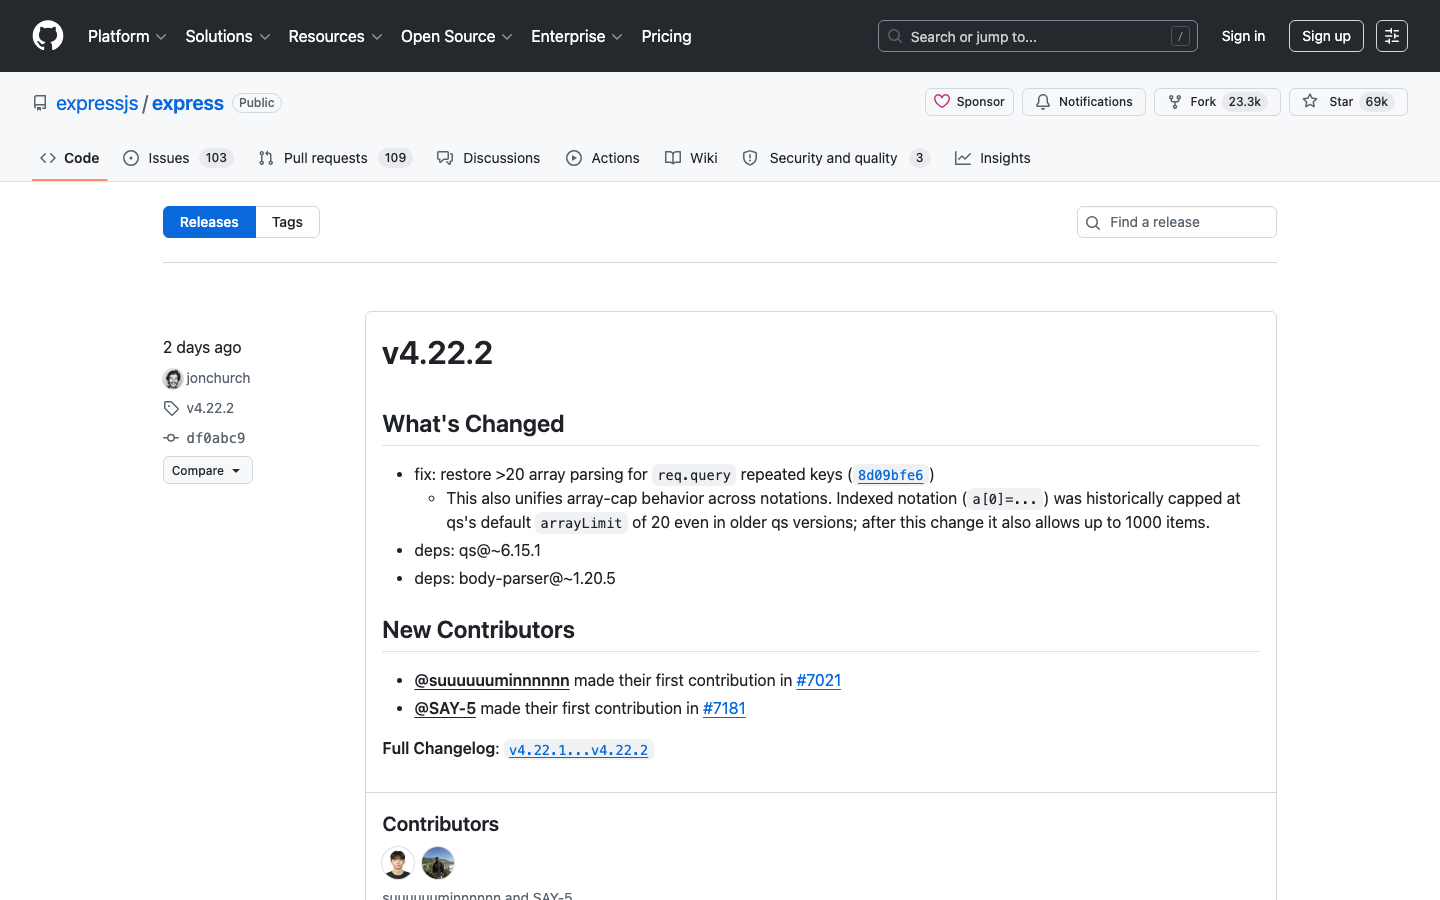Switch to the Issues tab

[178, 158]
